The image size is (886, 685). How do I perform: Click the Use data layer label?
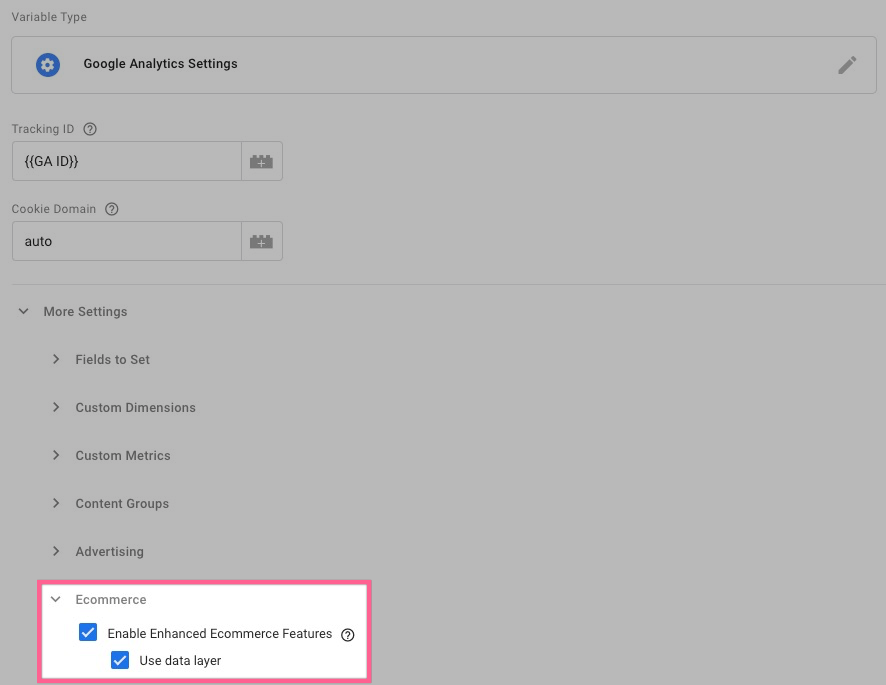180,661
